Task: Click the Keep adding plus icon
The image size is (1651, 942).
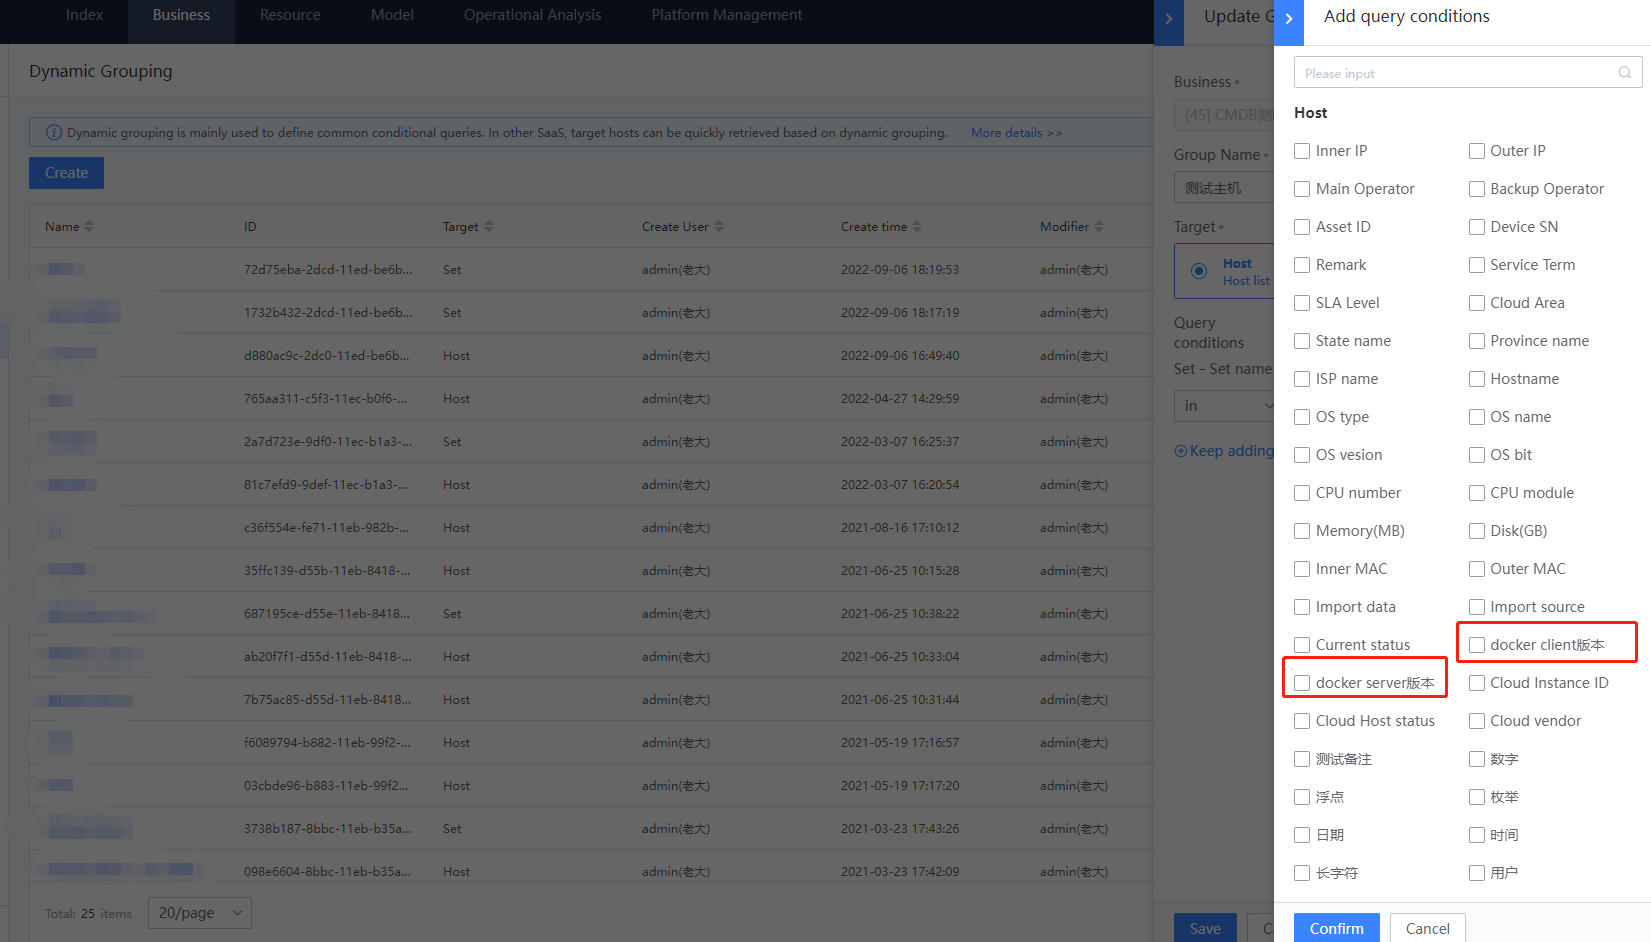Action: (x=1182, y=450)
